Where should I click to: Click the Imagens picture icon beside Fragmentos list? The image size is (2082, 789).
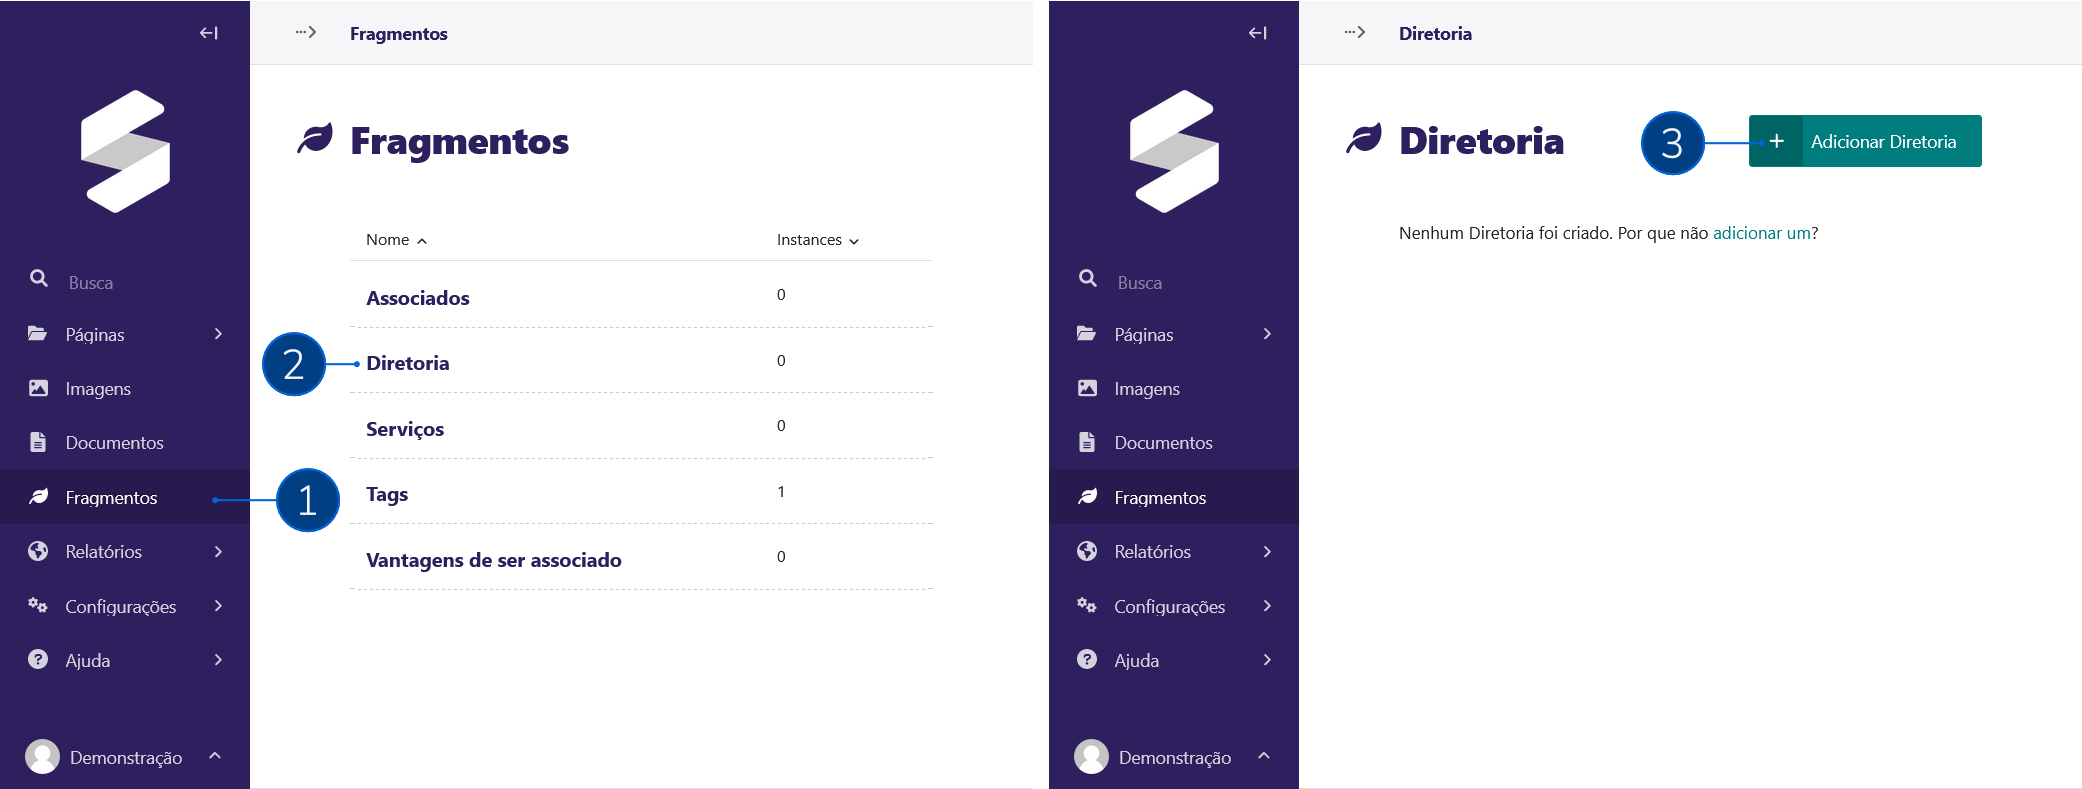click(x=38, y=388)
